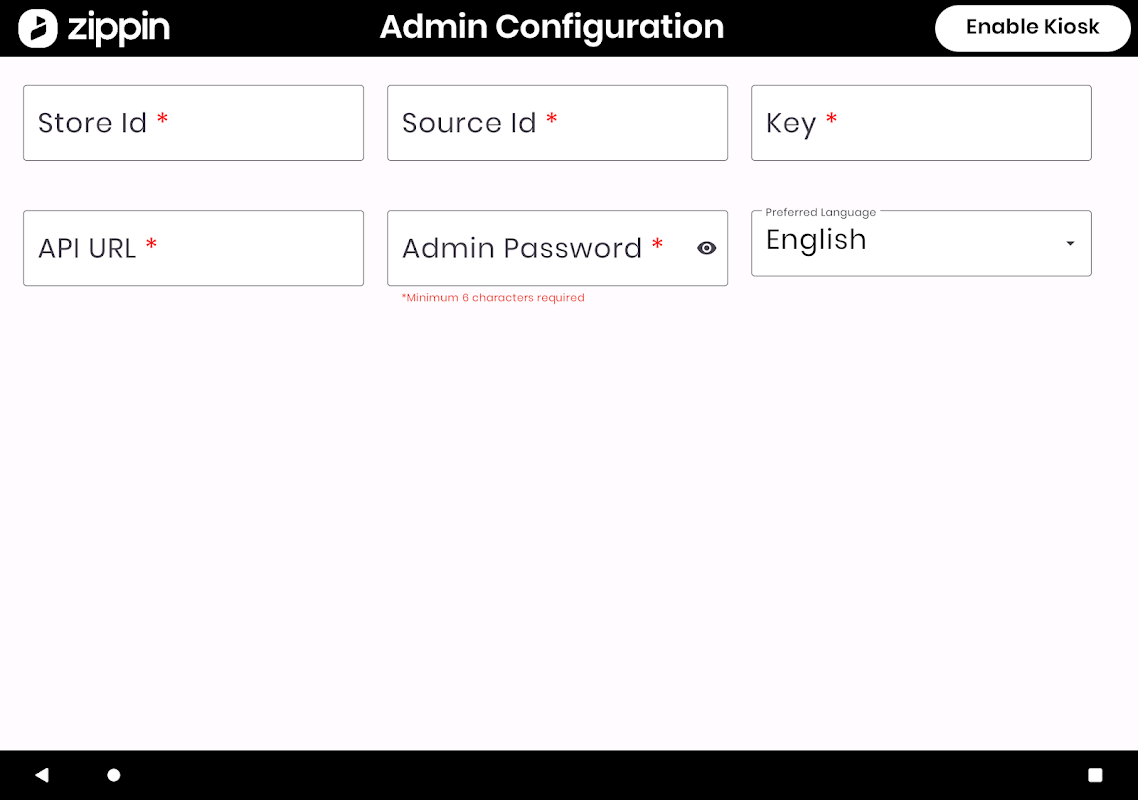Click the red asterisk beside Store Id
Viewport: 1138px width, 800px height.
[x=162, y=121]
